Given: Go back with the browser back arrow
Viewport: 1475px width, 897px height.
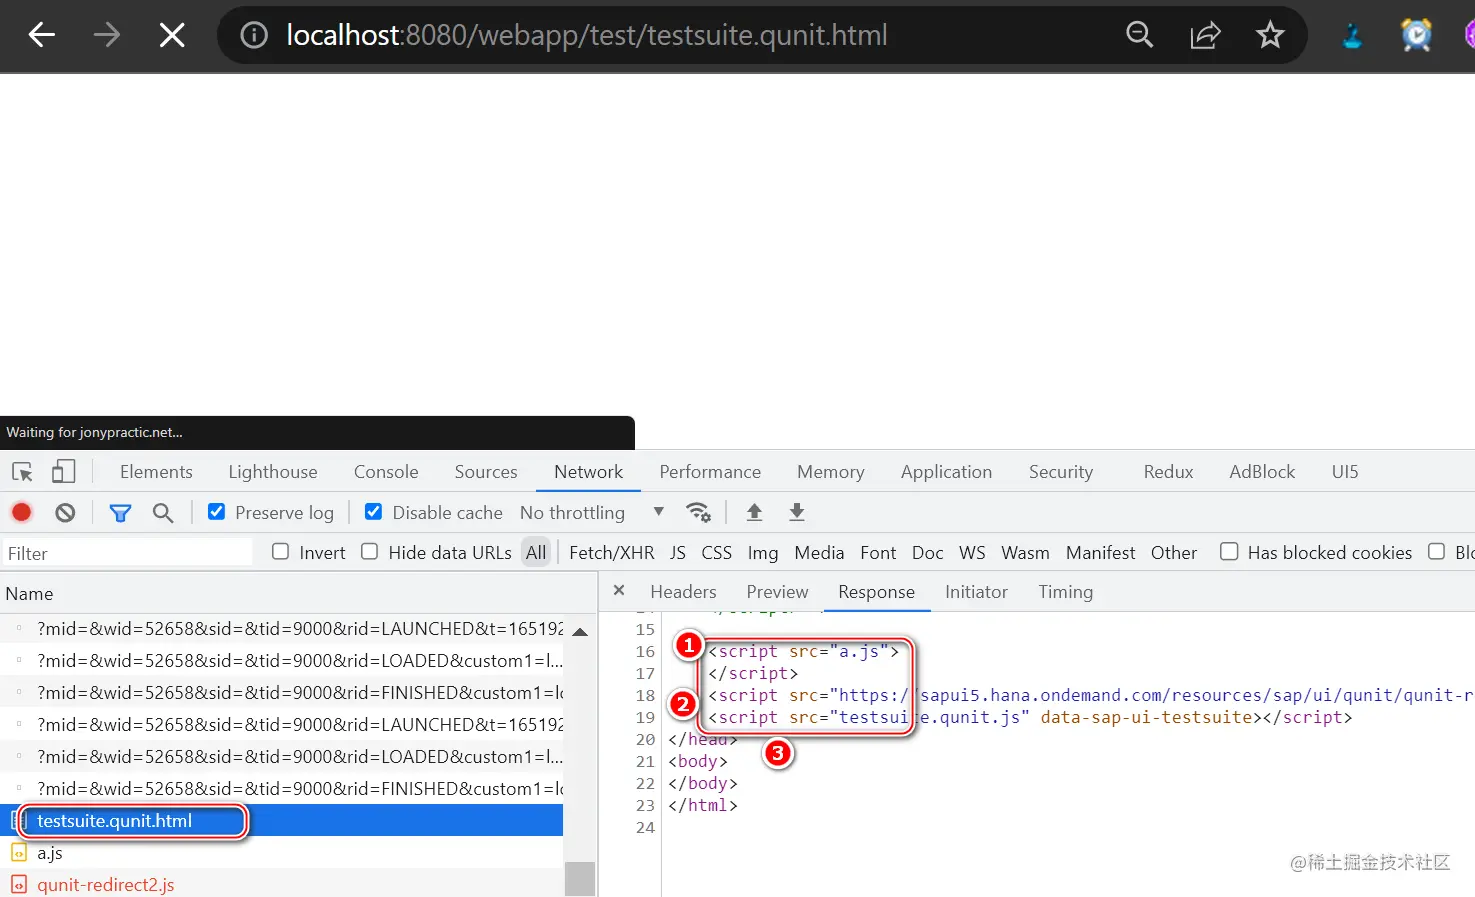Looking at the screenshot, I should click(42, 36).
